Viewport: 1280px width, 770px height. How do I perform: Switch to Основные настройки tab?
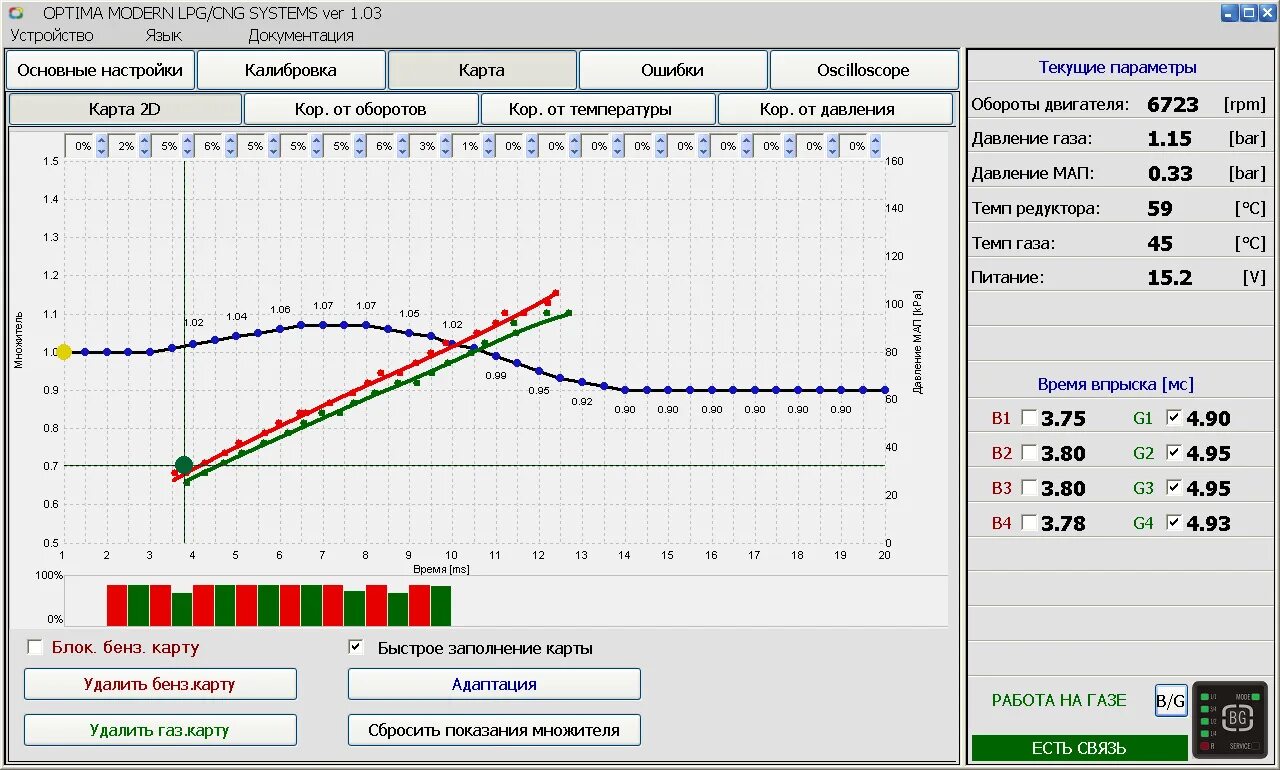coord(100,70)
